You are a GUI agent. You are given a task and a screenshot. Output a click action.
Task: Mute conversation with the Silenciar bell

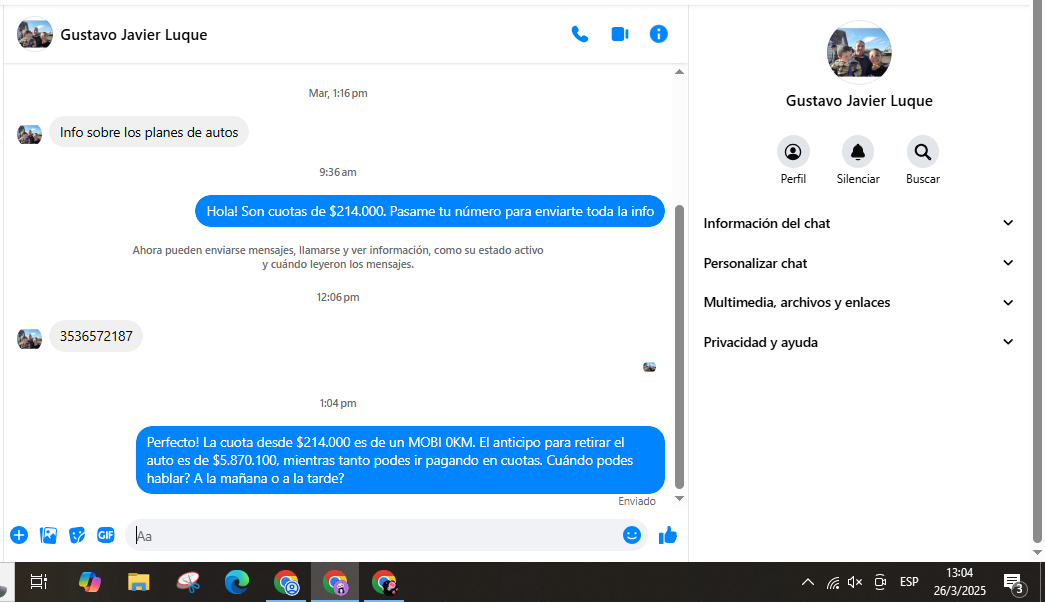pos(858,152)
